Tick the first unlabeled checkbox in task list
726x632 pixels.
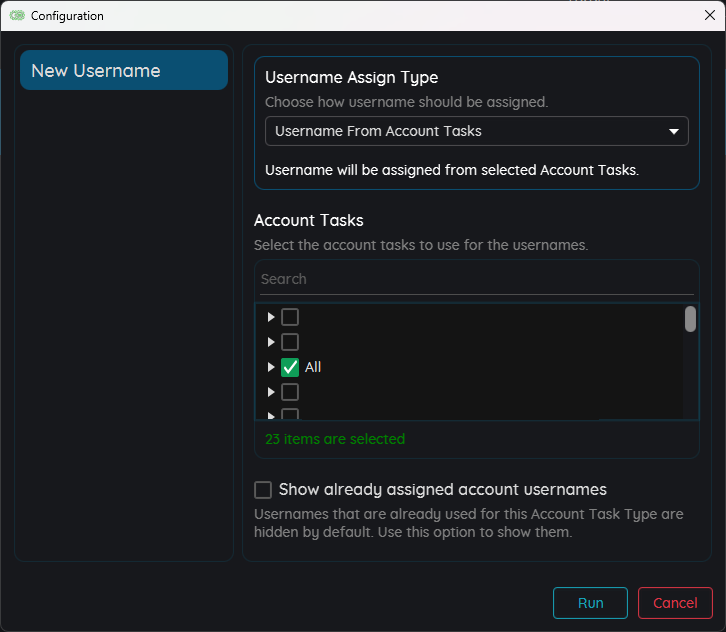click(x=290, y=317)
